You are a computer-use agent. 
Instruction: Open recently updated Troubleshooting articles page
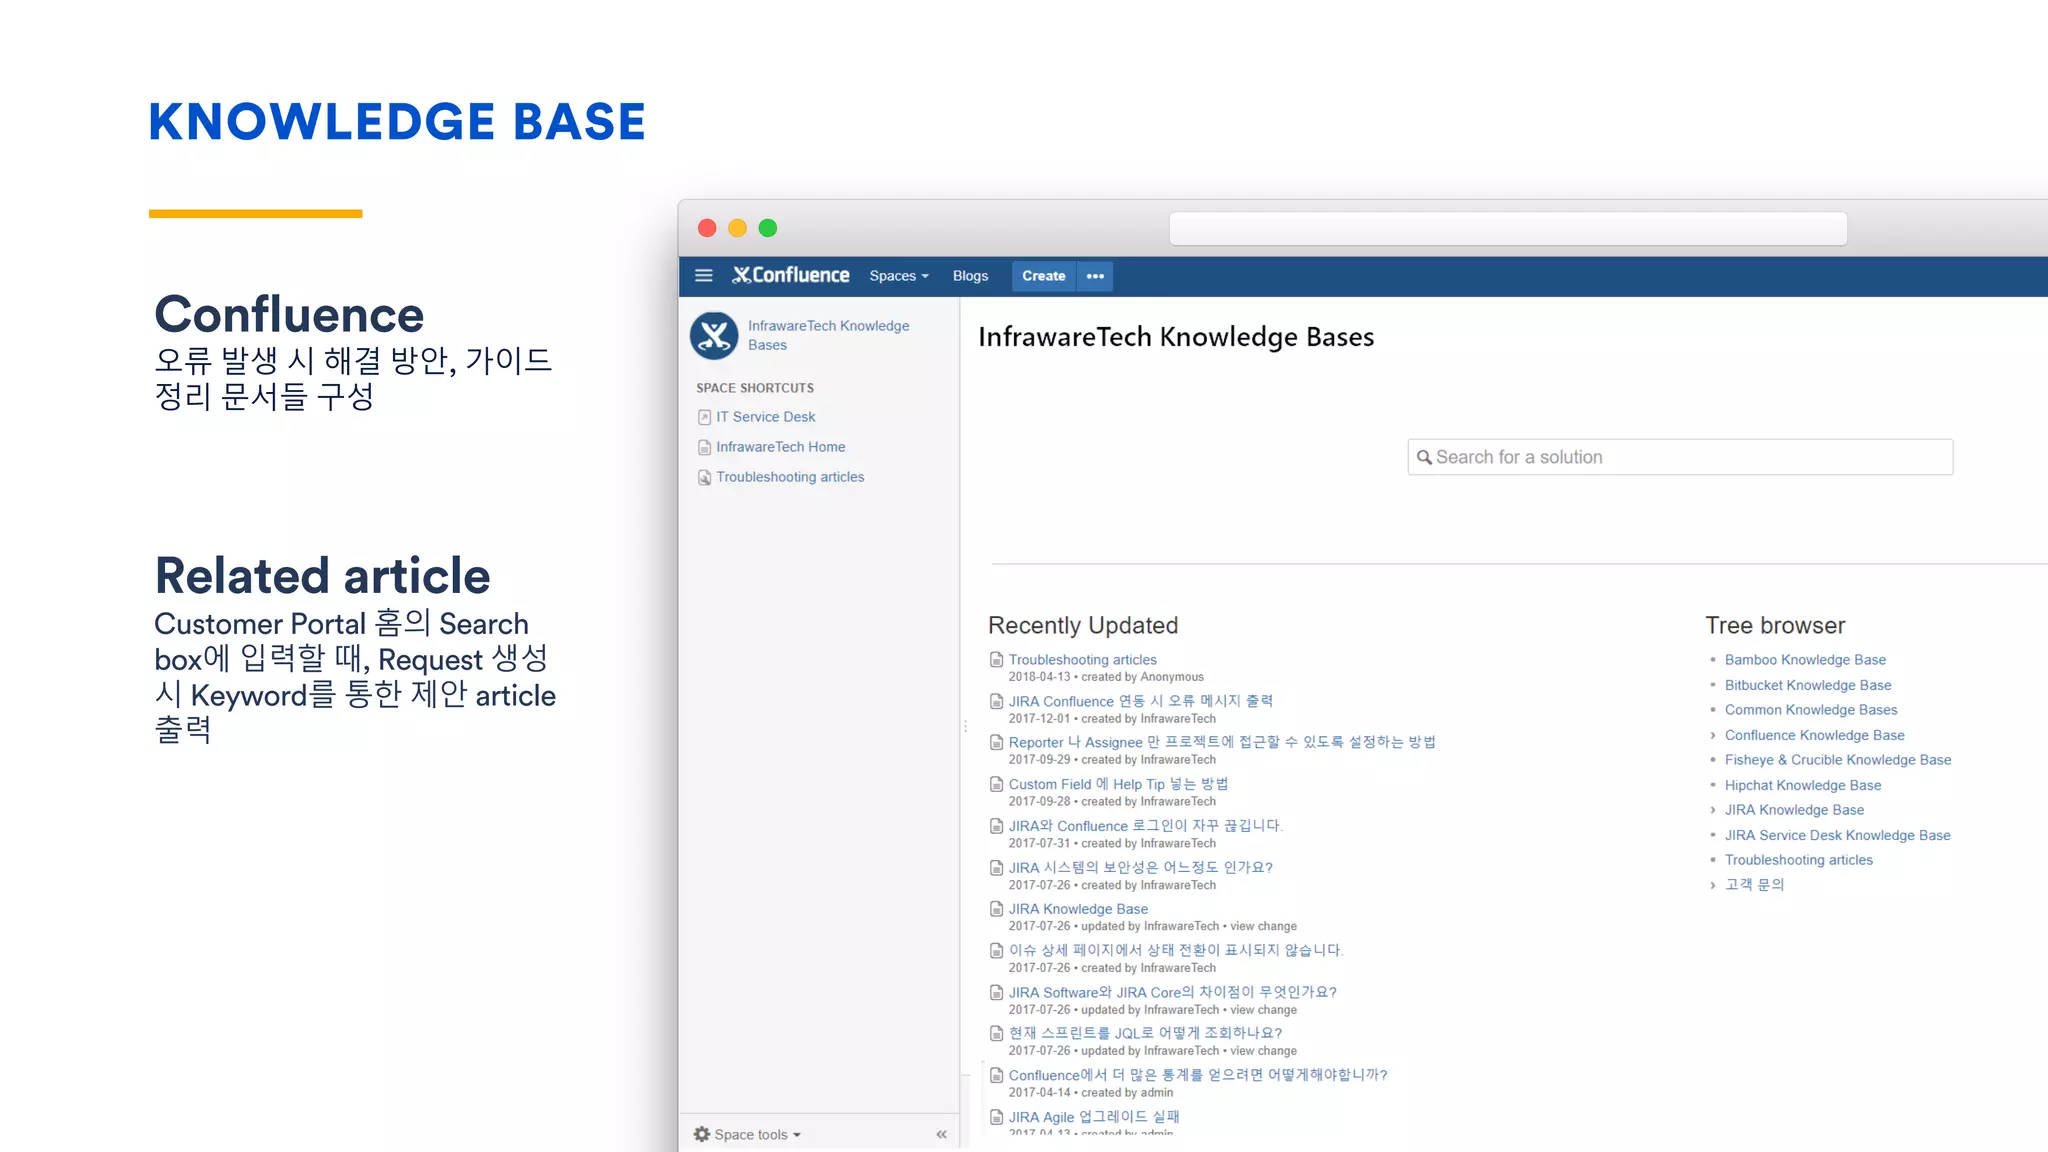1082,660
